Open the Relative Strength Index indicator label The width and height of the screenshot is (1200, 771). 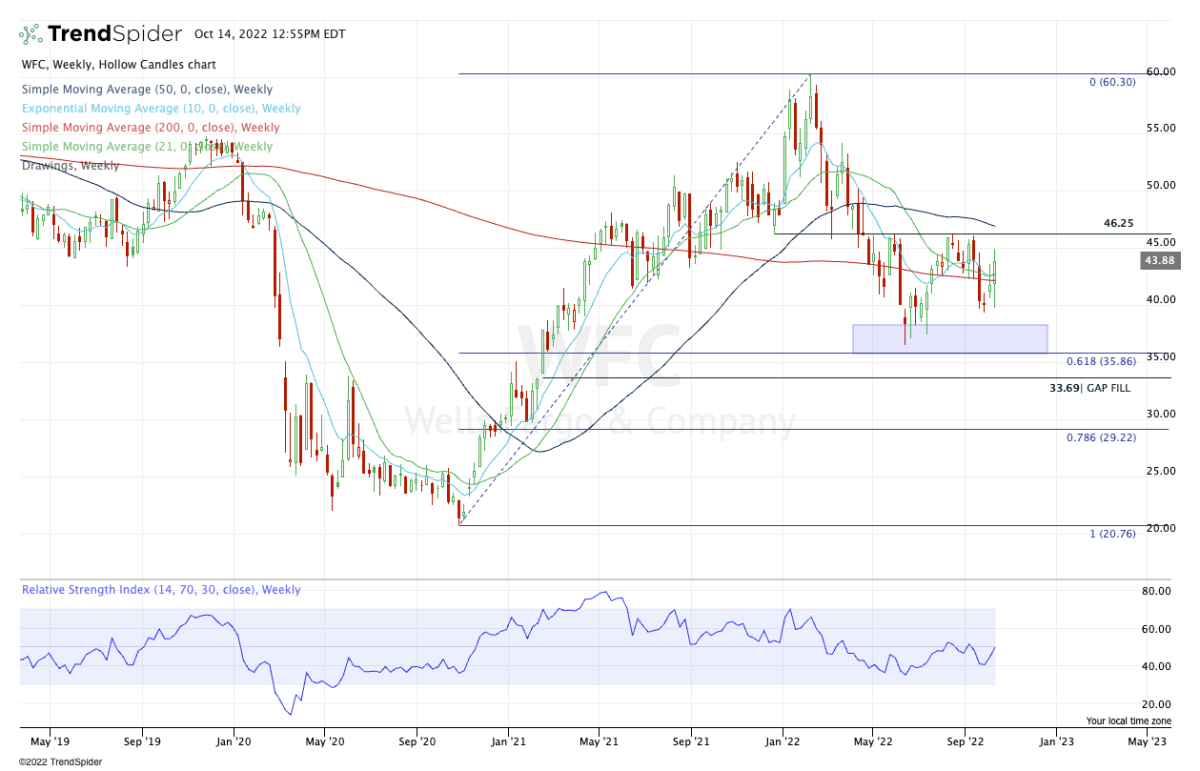coord(160,591)
